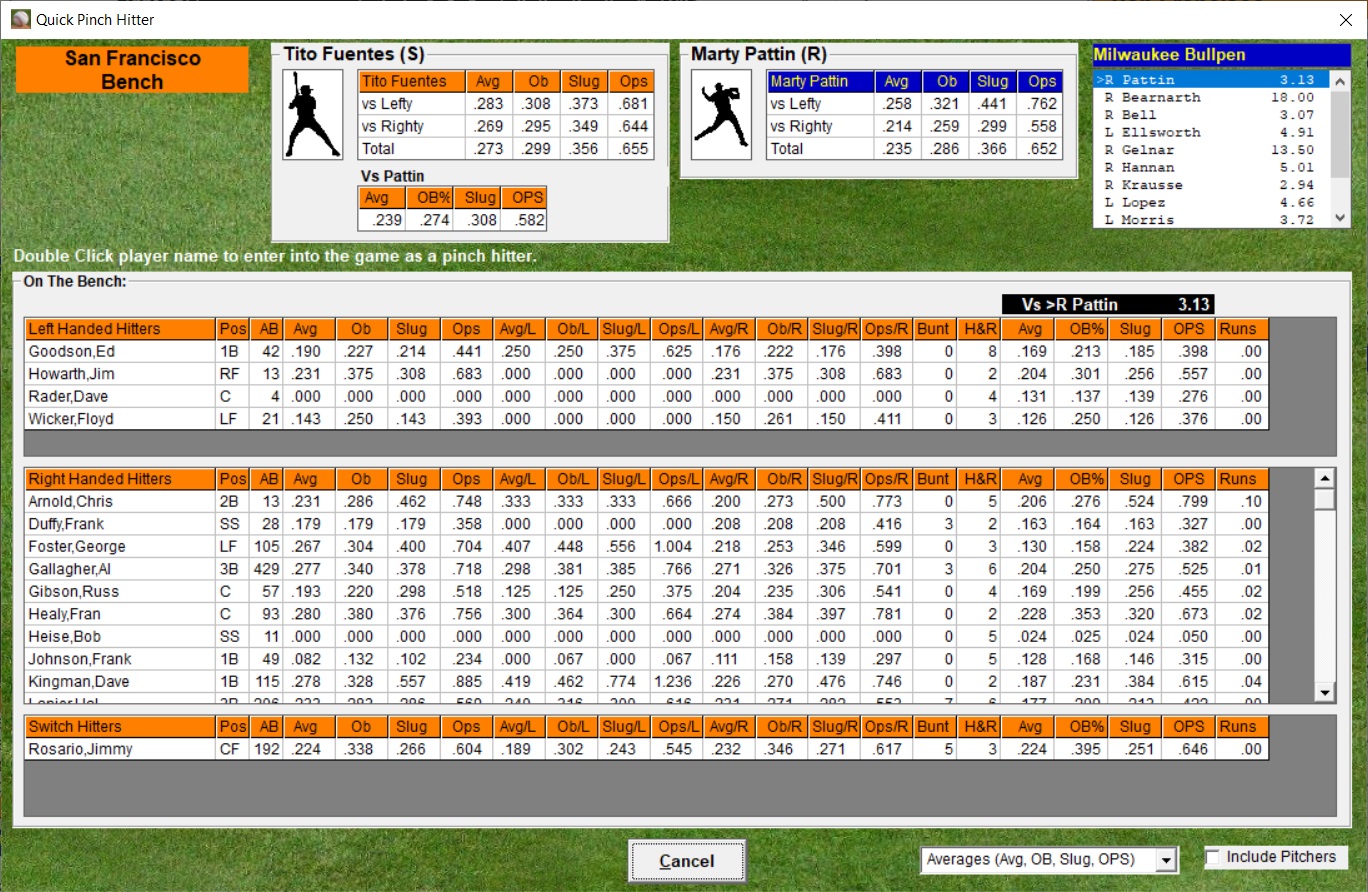Viewport: 1368px width, 892px height.
Task: Close the Quick Pinch Hitter window
Action: pos(1345,19)
